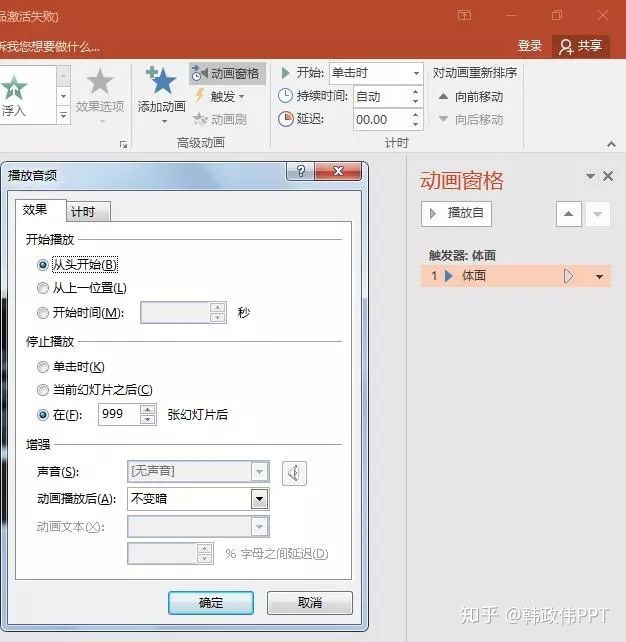Open the Animation Pane button in ribbon
Image resolution: width=626 pixels, height=642 pixels.
click(227, 74)
